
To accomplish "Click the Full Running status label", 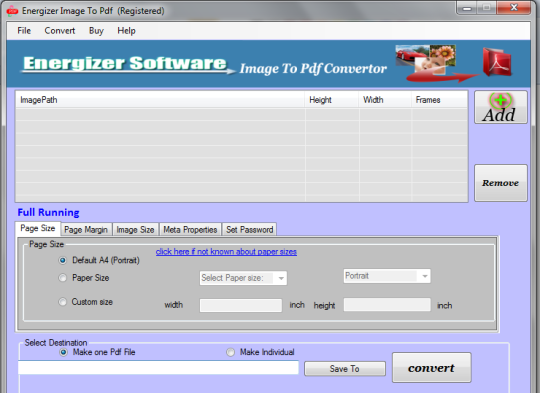I will [x=49, y=212].
